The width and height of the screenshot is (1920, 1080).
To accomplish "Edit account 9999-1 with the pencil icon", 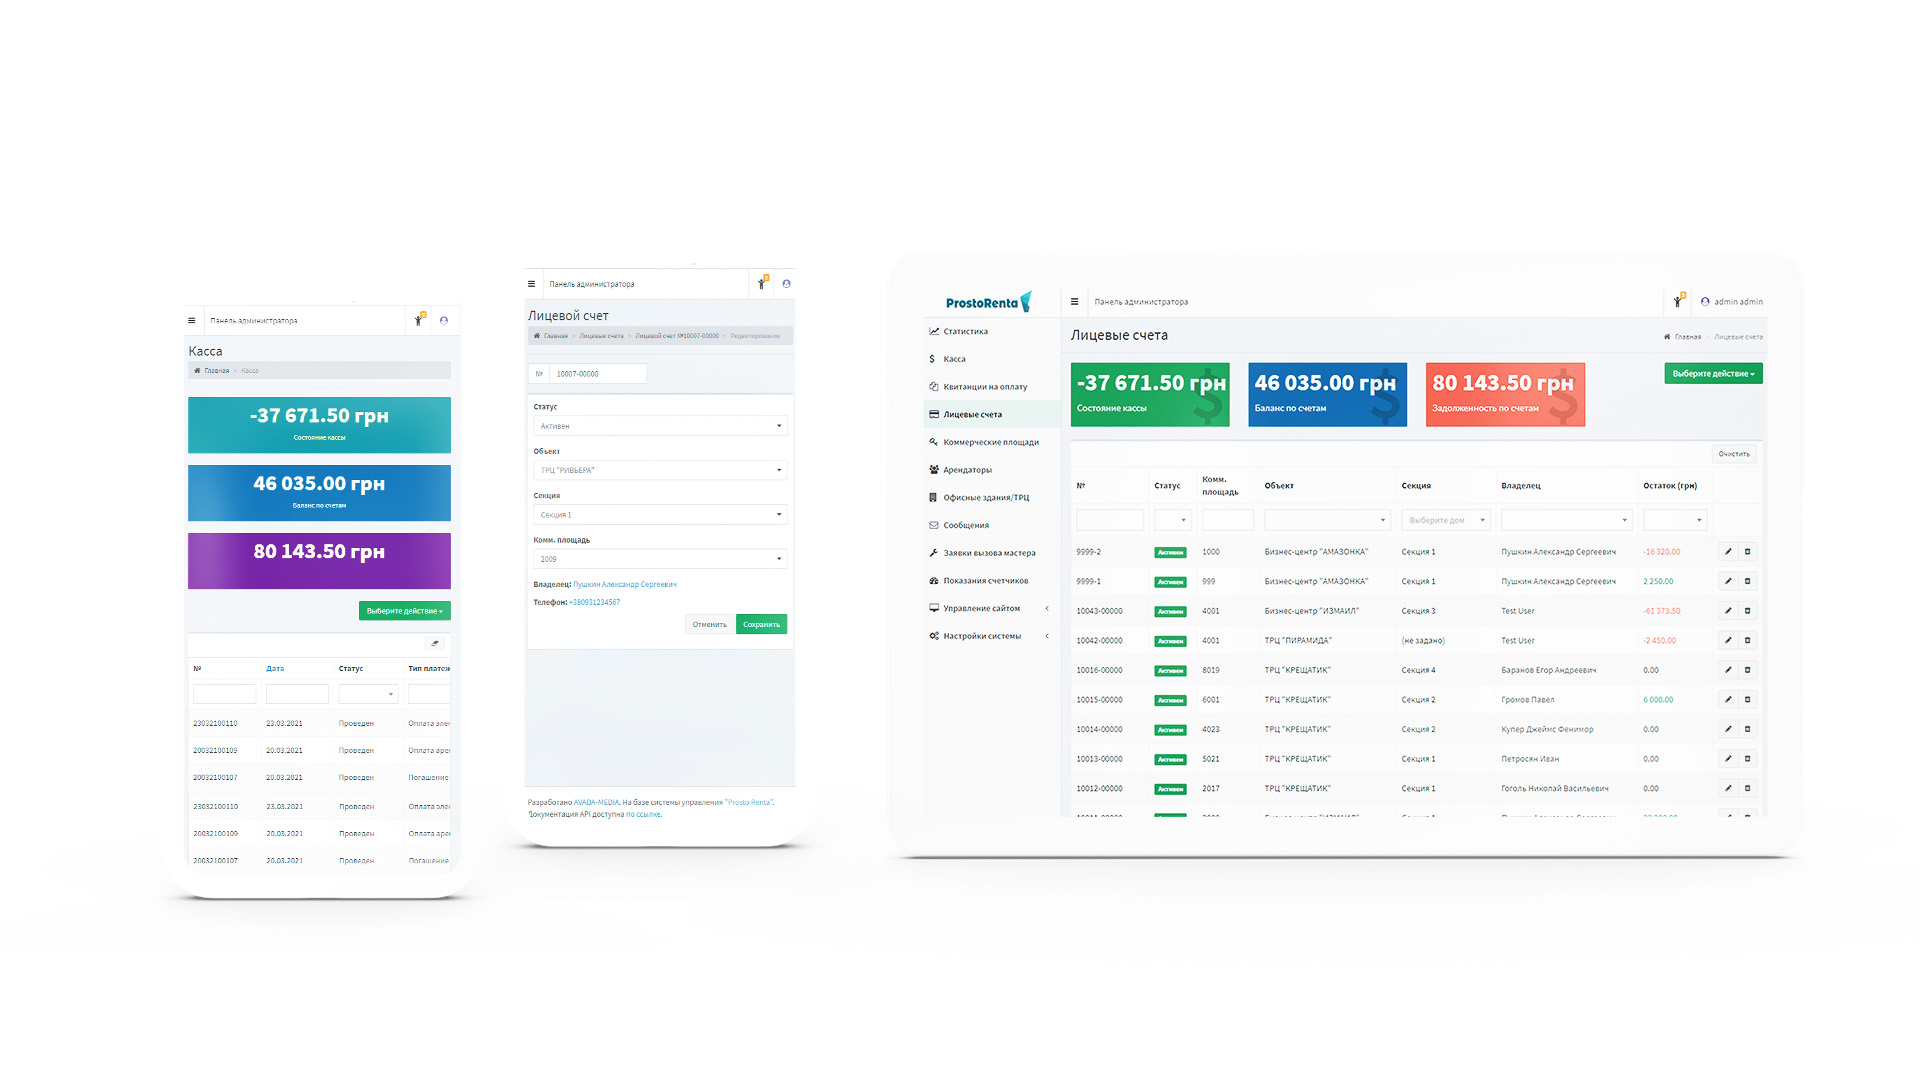I will [1728, 581].
